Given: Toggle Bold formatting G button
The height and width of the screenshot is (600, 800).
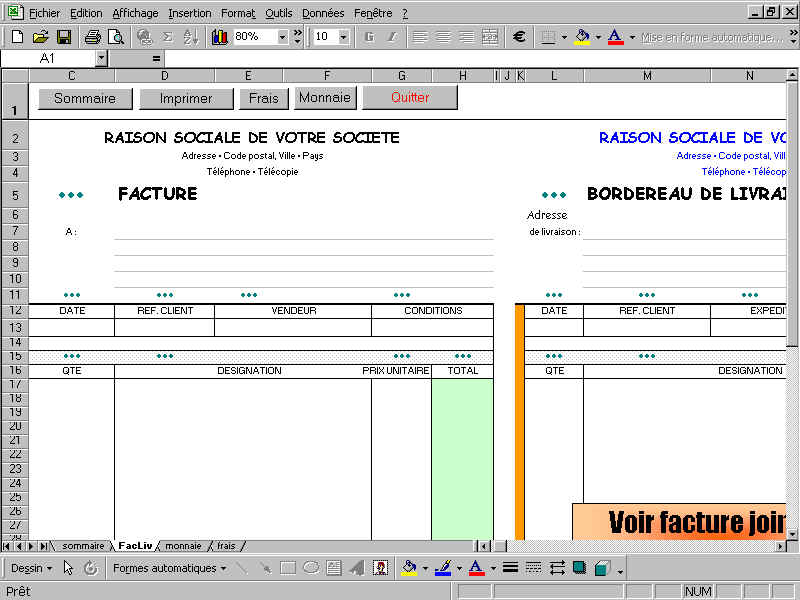Looking at the screenshot, I should point(369,37).
